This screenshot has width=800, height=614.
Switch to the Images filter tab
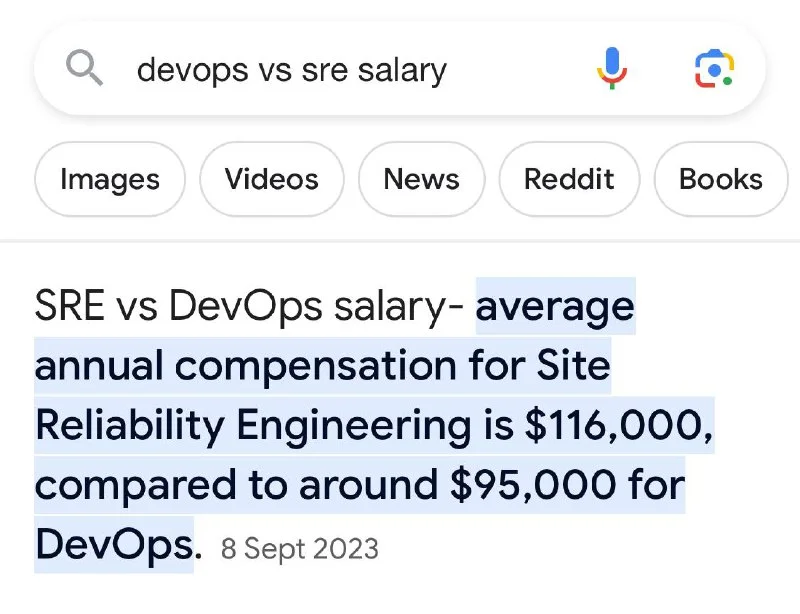coord(110,179)
